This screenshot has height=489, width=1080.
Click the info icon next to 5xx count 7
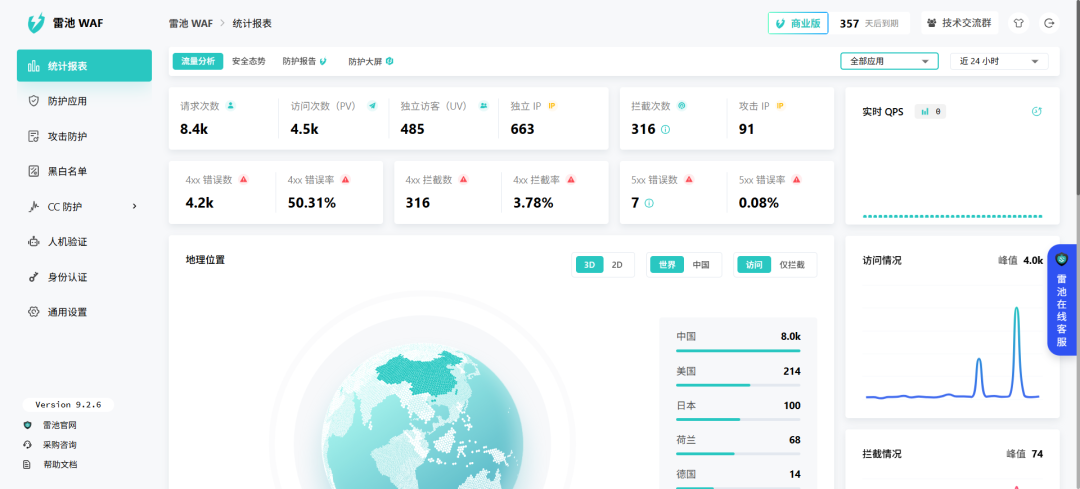pos(649,203)
